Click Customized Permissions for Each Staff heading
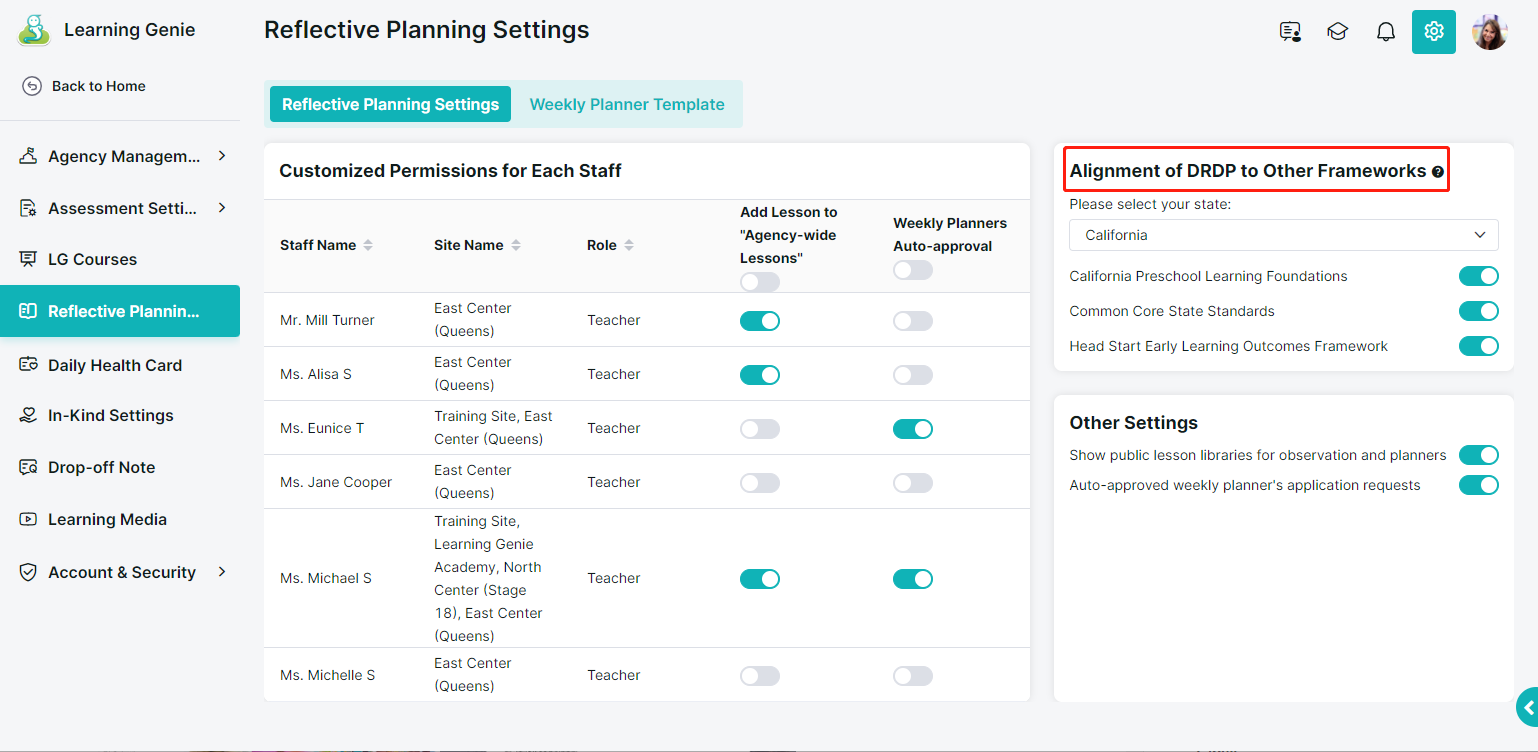The image size is (1538, 752). coord(450,171)
